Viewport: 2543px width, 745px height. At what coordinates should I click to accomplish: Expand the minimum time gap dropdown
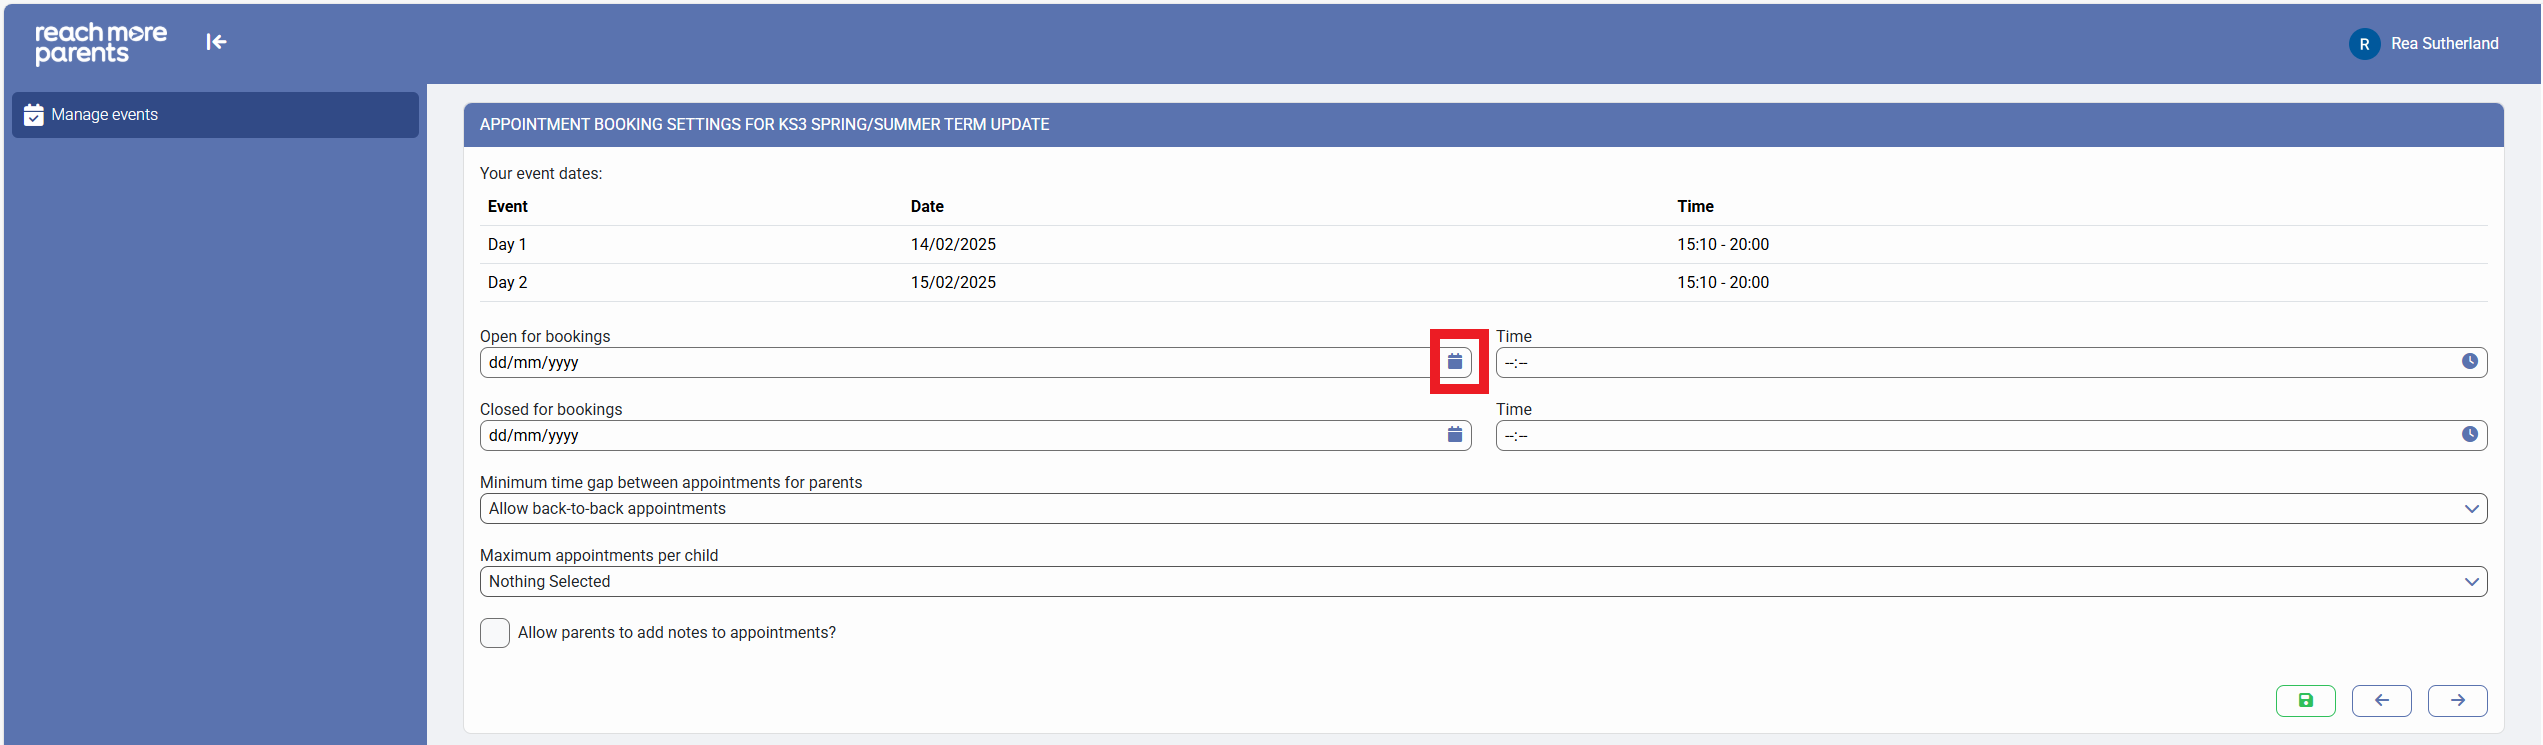[1482, 509]
